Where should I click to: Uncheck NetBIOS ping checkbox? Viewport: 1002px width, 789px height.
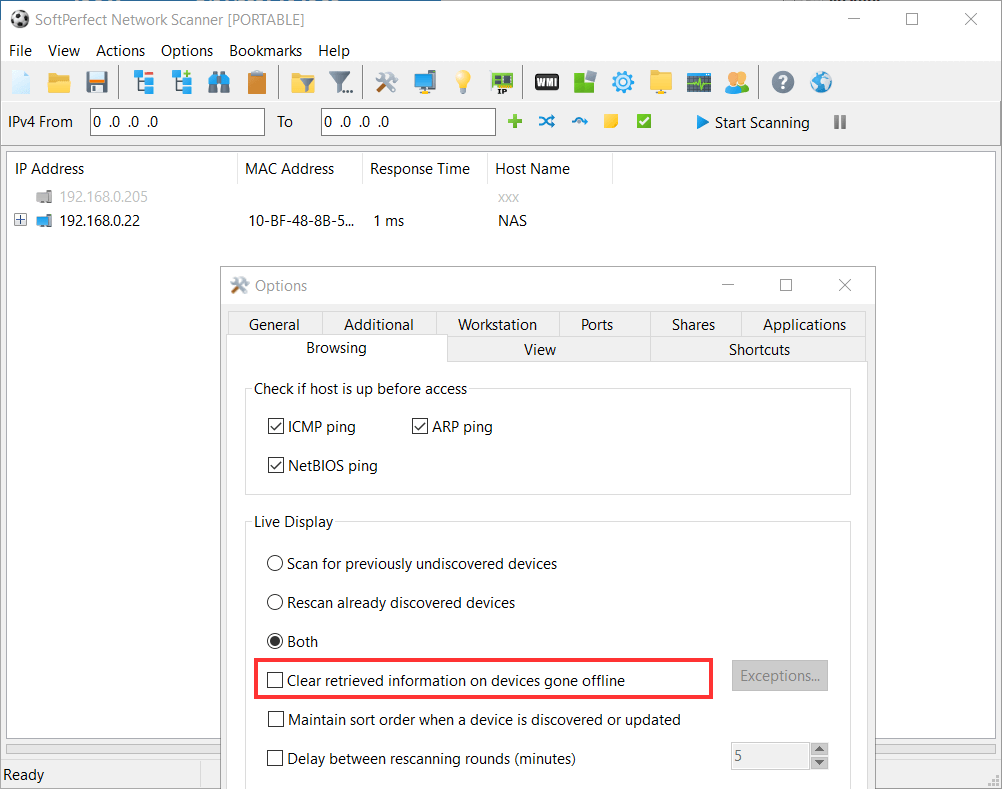point(275,465)
